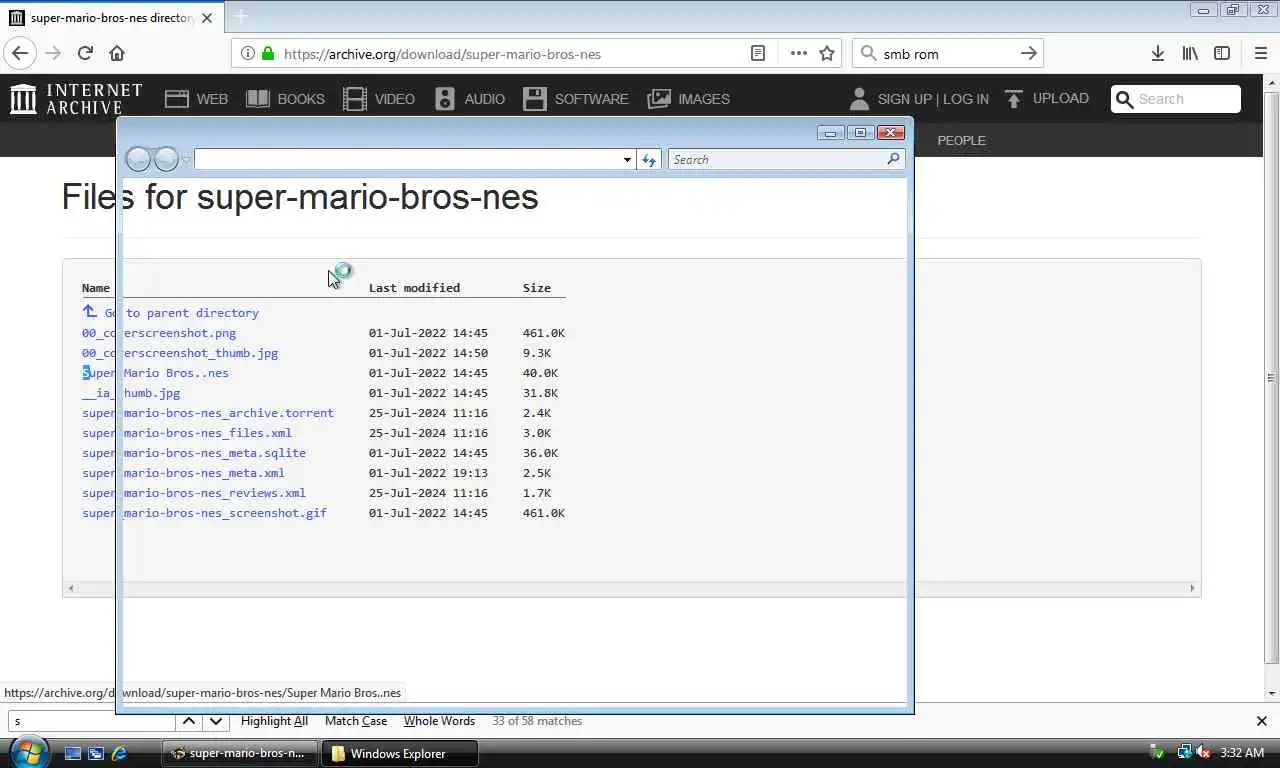Switch to Windows Explorer taskbar button
The width and height of the screenshot is (1280, 768).
pyautogui.click(x=399, y=753)
